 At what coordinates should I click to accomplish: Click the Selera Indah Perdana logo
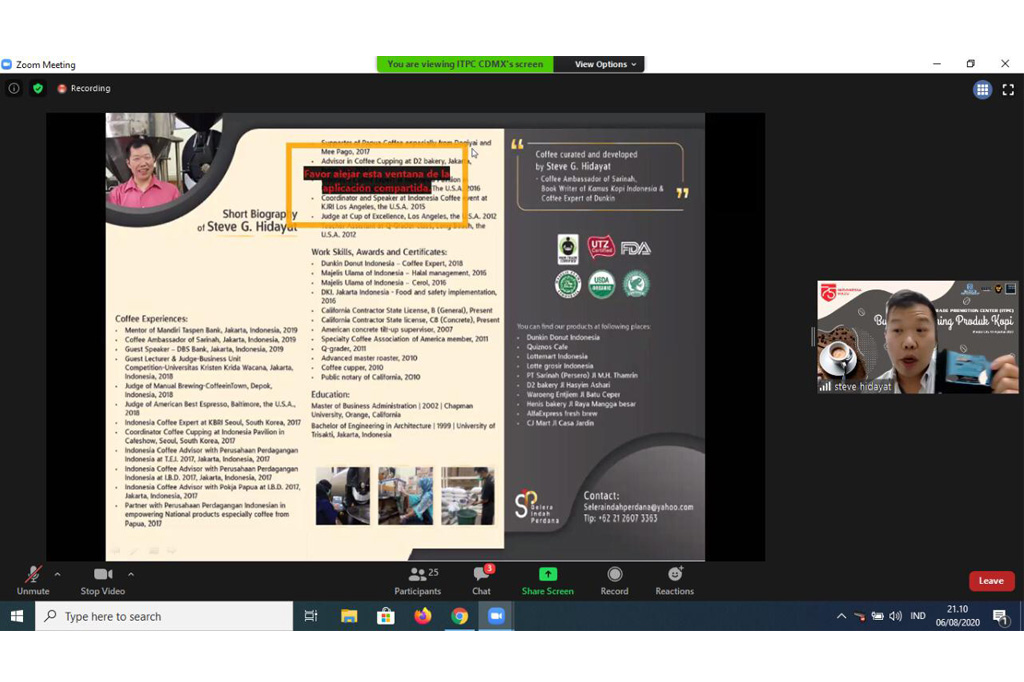537,506
